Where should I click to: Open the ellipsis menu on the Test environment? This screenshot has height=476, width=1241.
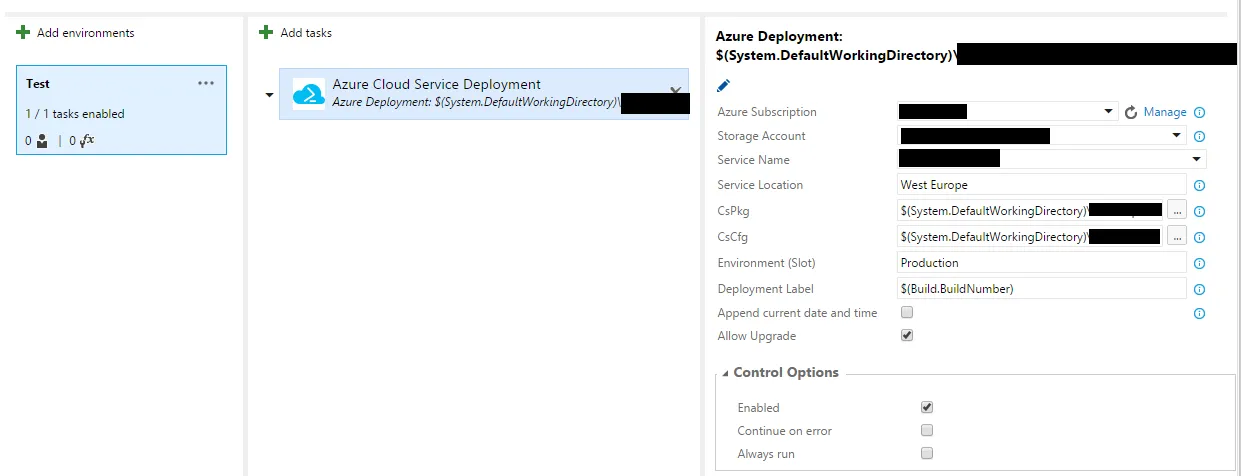[x=206, y=83]
